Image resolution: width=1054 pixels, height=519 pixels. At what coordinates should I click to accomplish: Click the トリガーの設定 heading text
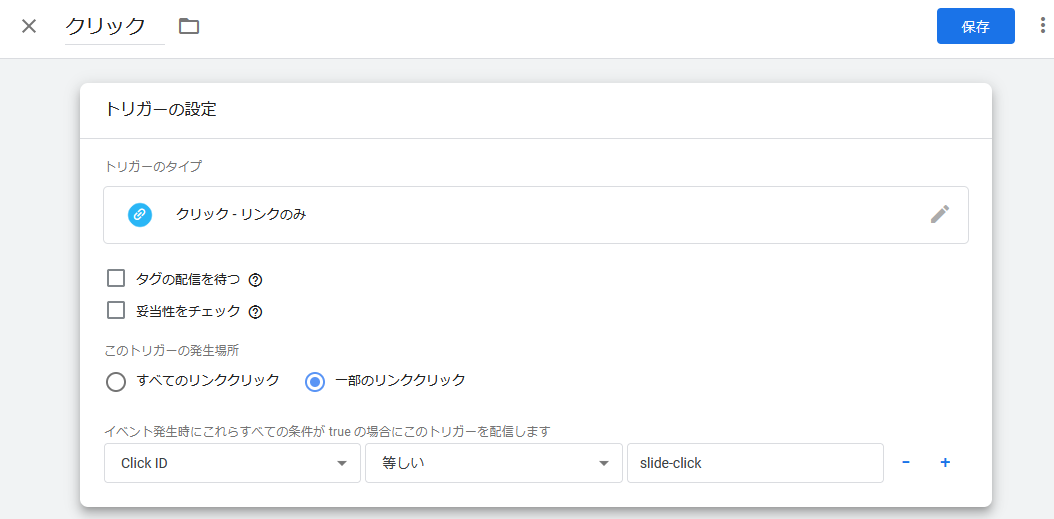coord(161,110)
